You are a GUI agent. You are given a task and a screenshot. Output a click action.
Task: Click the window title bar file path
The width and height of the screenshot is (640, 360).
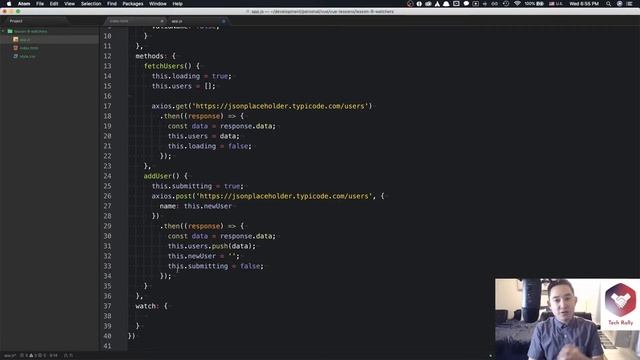[x=322, y=11]
